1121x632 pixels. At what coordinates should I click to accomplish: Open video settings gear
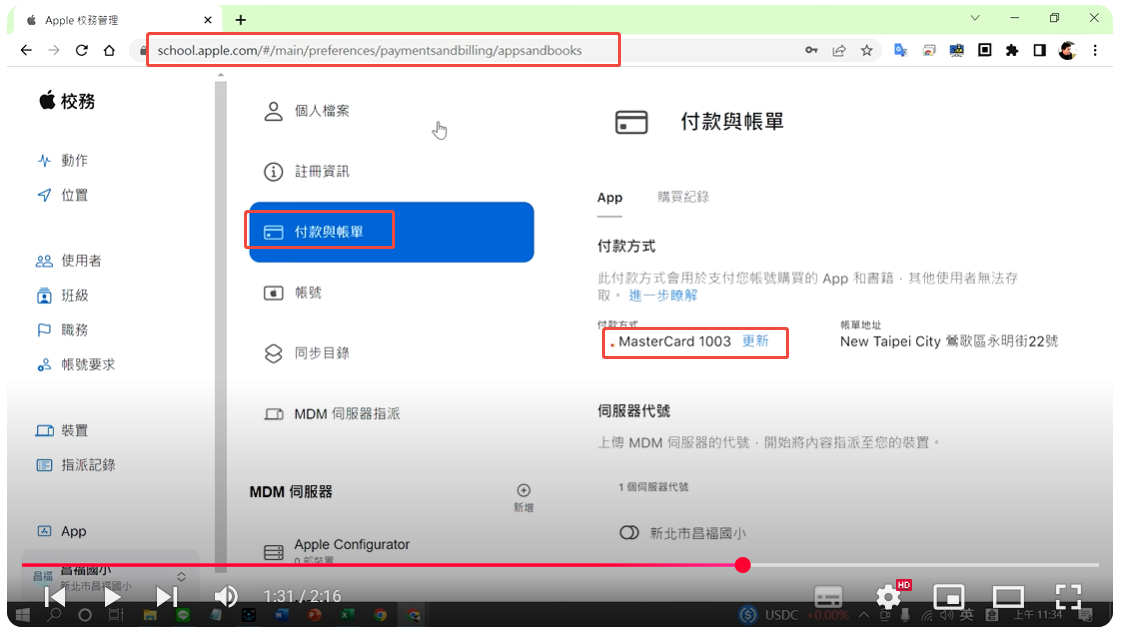tap(889, 596)
